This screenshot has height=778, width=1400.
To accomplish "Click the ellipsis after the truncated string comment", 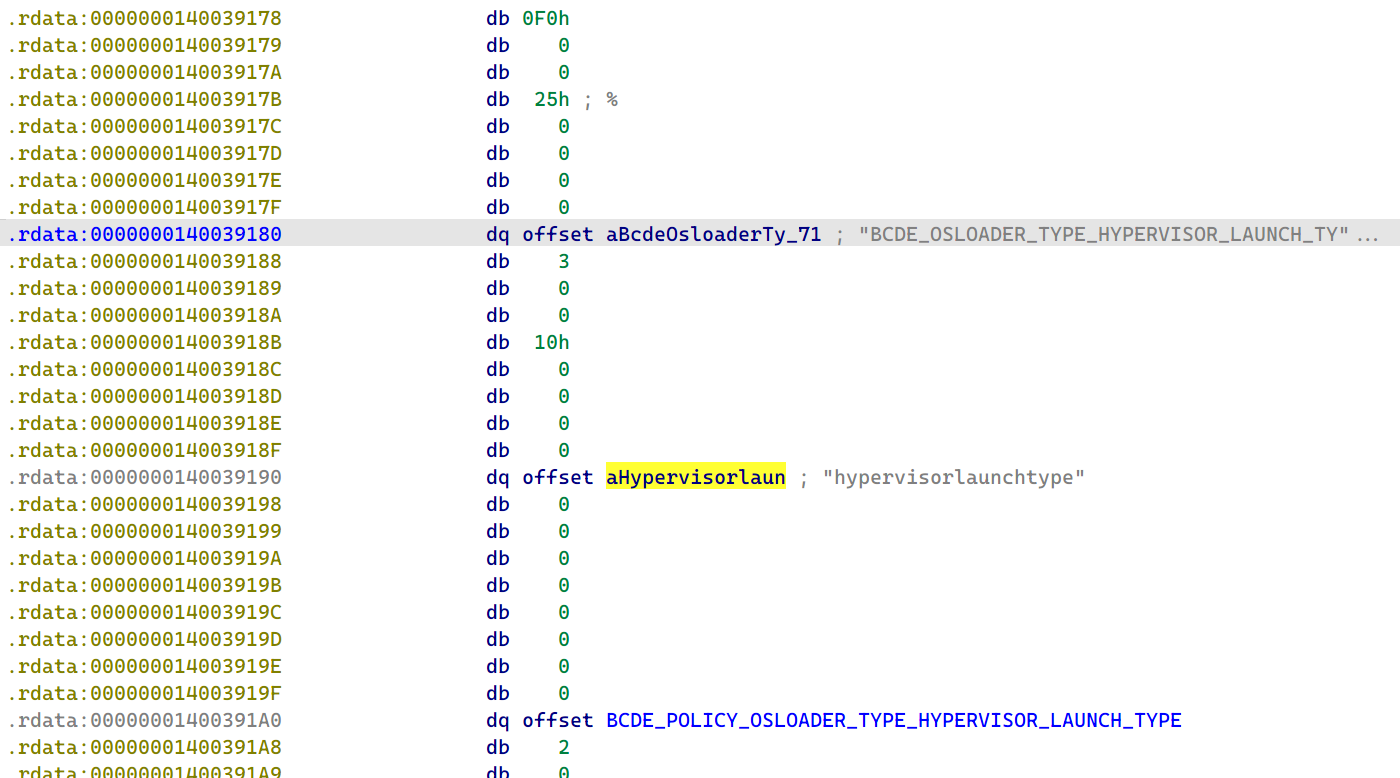I will tap(1368, 236).
